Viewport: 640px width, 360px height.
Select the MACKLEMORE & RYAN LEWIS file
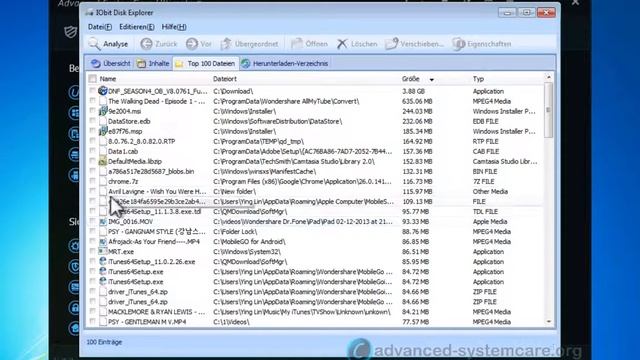pos(157,312)
